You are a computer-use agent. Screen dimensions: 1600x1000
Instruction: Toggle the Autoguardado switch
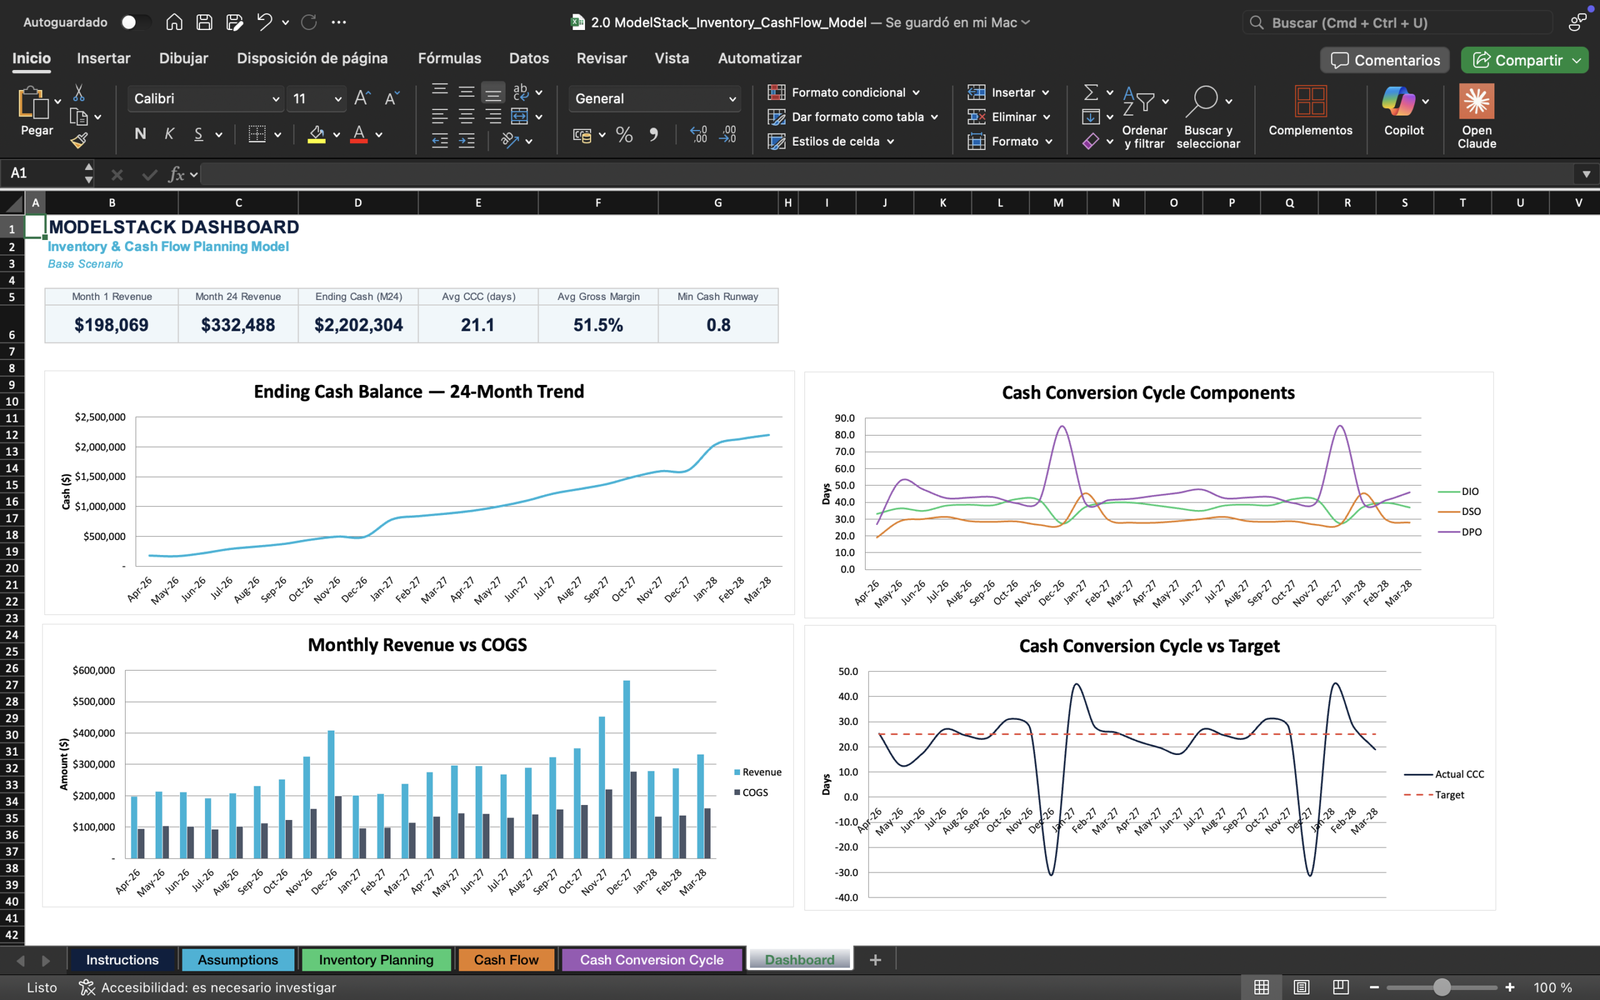tap(136, 22)
